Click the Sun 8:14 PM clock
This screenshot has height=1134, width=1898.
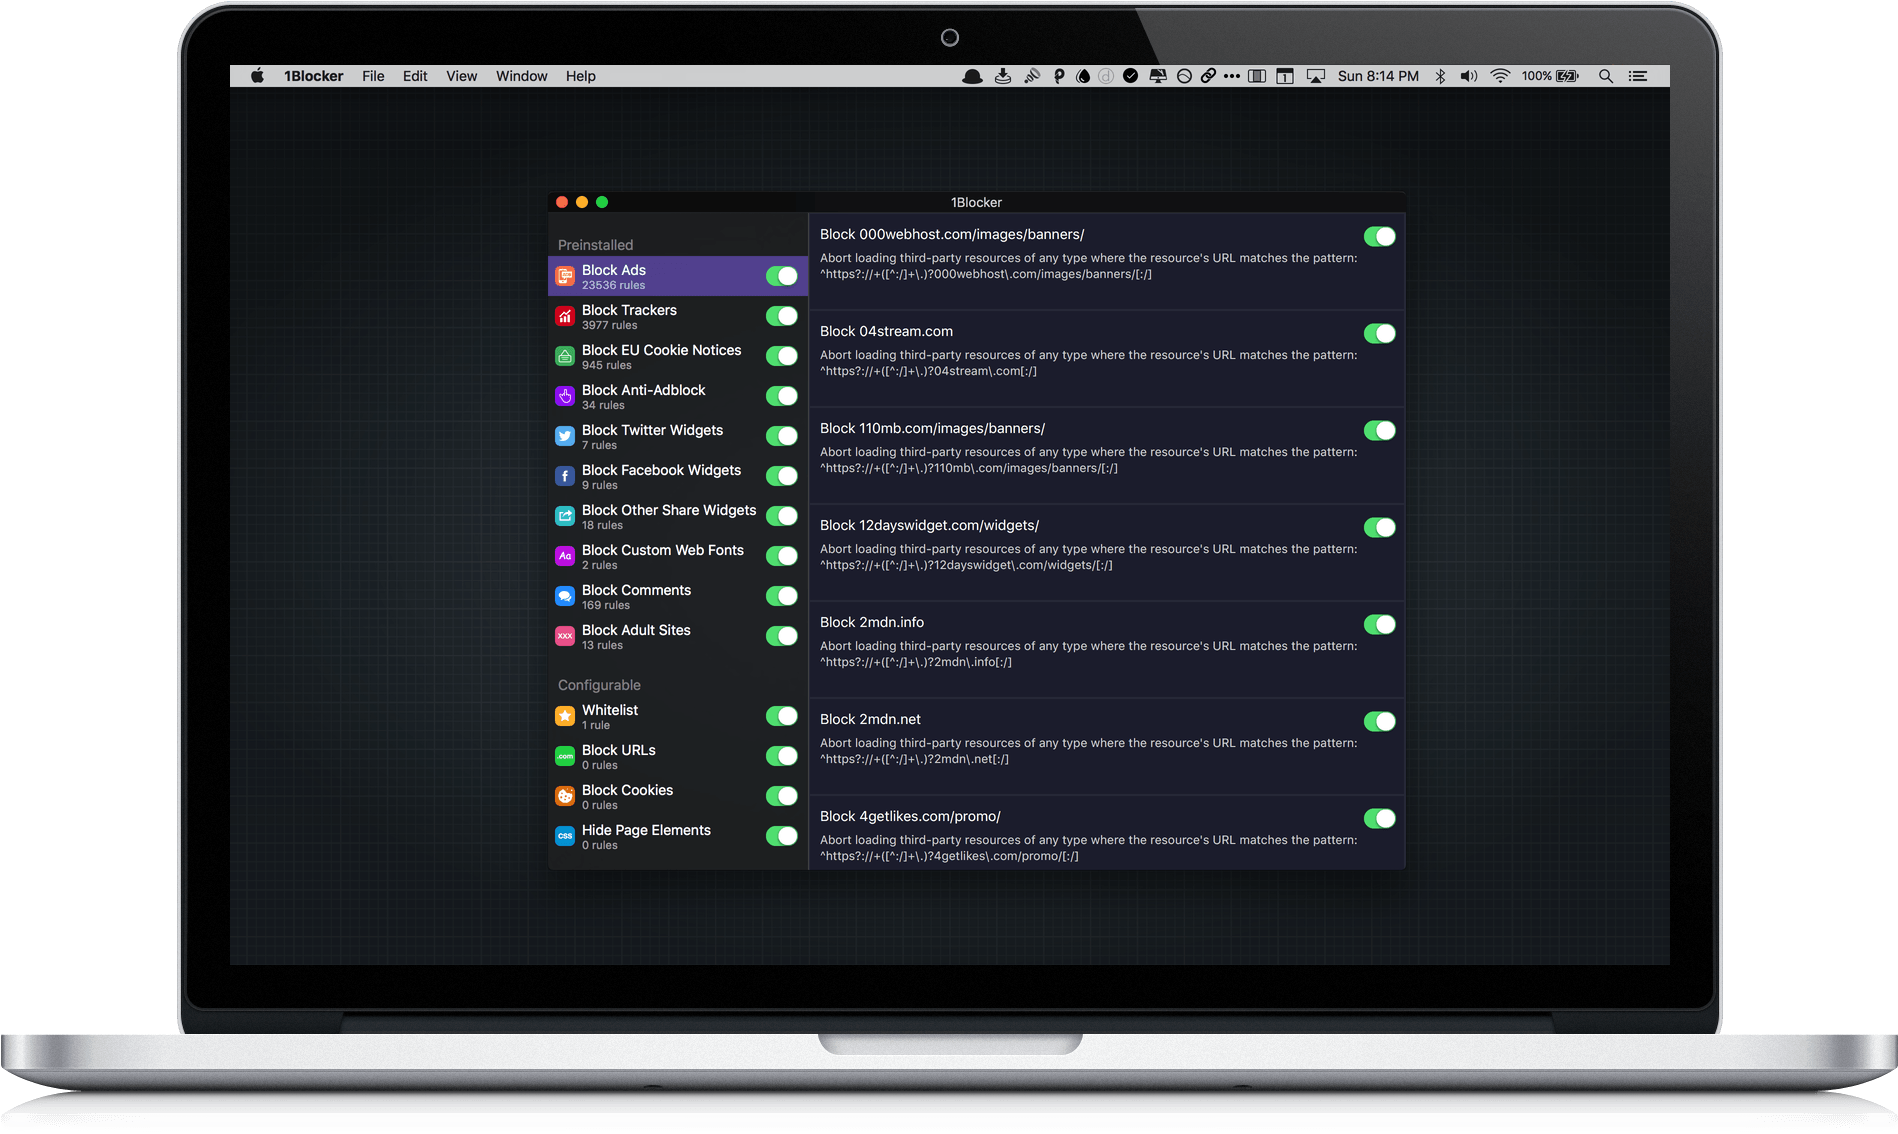1378,76
